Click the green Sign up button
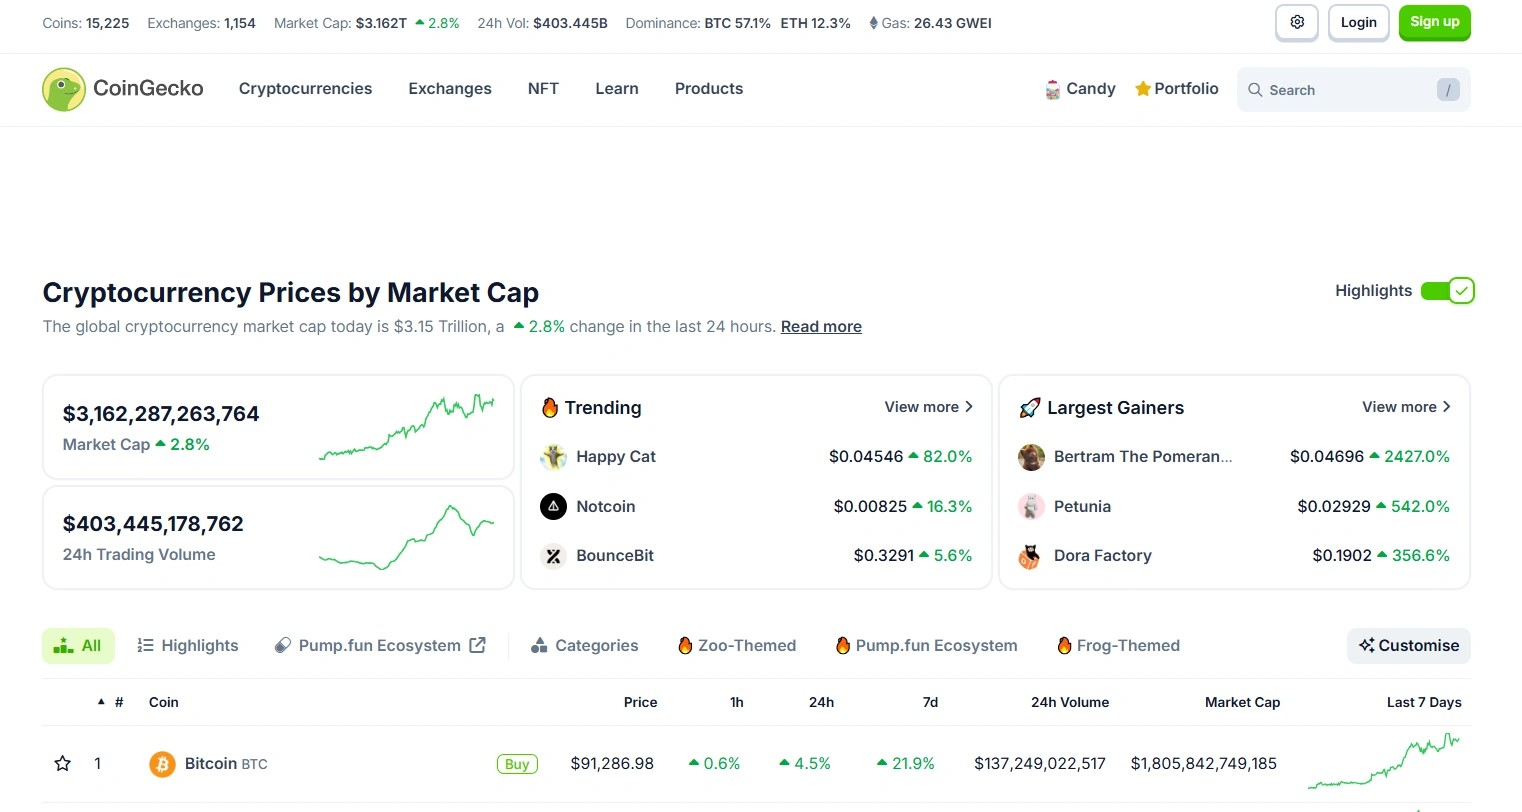Image resolution: width=1522 pixels, height=812 pixels. tap(1434, 22)
